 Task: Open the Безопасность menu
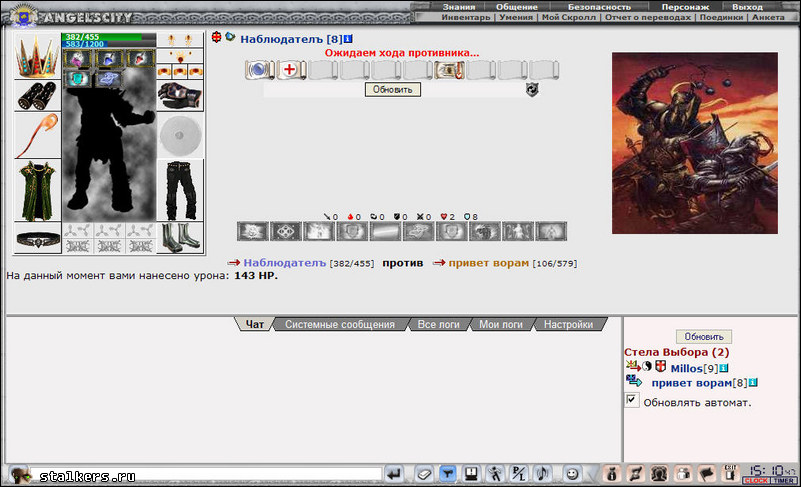[x=599, y=7]
